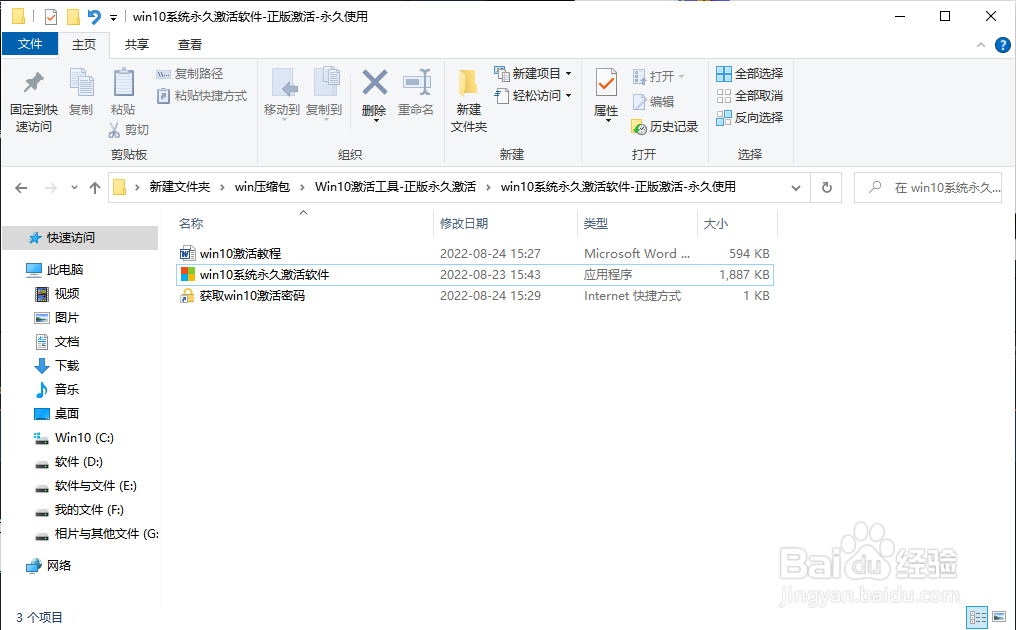Sort by Name (名称) column header
The height and width of the screenshot is (630, 1016).
(x=191, y=224)
